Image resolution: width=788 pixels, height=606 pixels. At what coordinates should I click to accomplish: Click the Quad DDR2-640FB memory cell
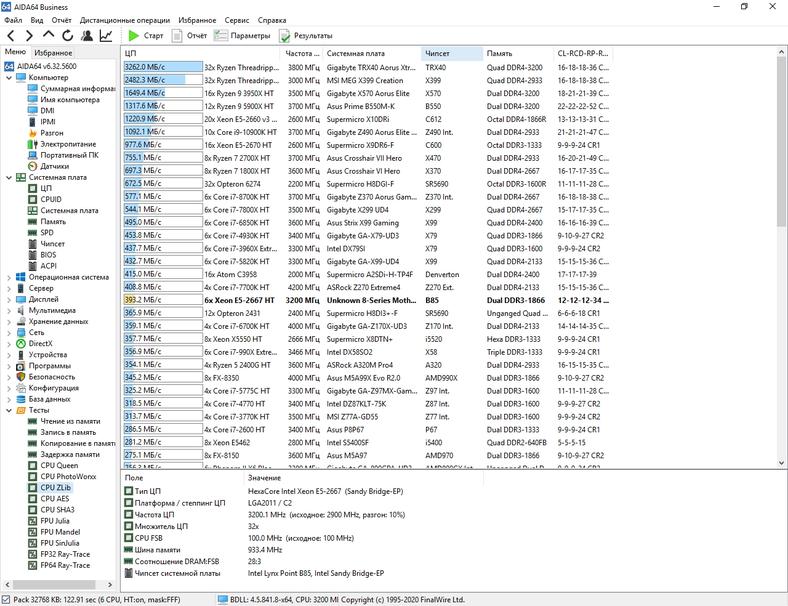tap(517, 443)
